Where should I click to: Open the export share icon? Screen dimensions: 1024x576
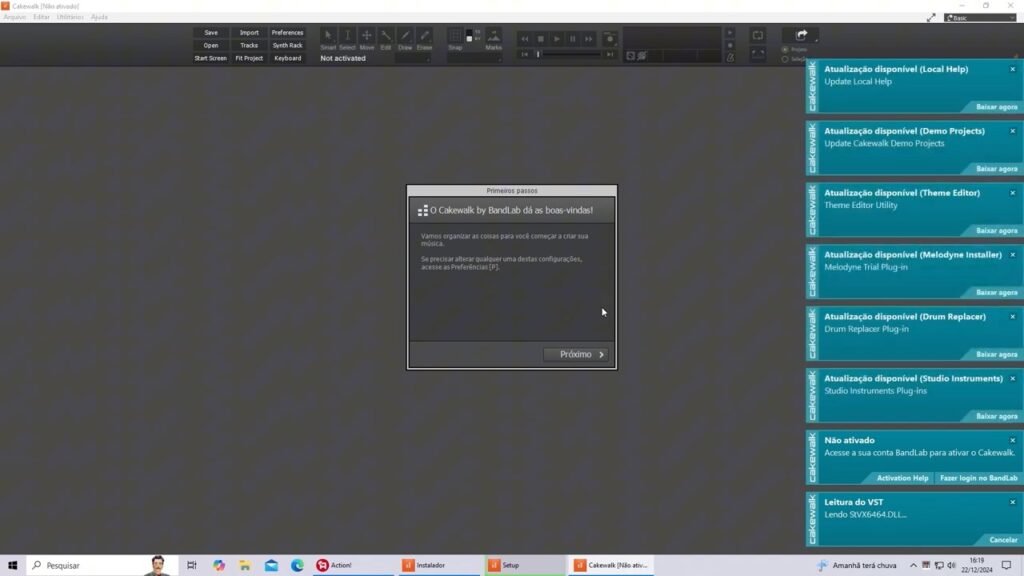click(801, 35)
